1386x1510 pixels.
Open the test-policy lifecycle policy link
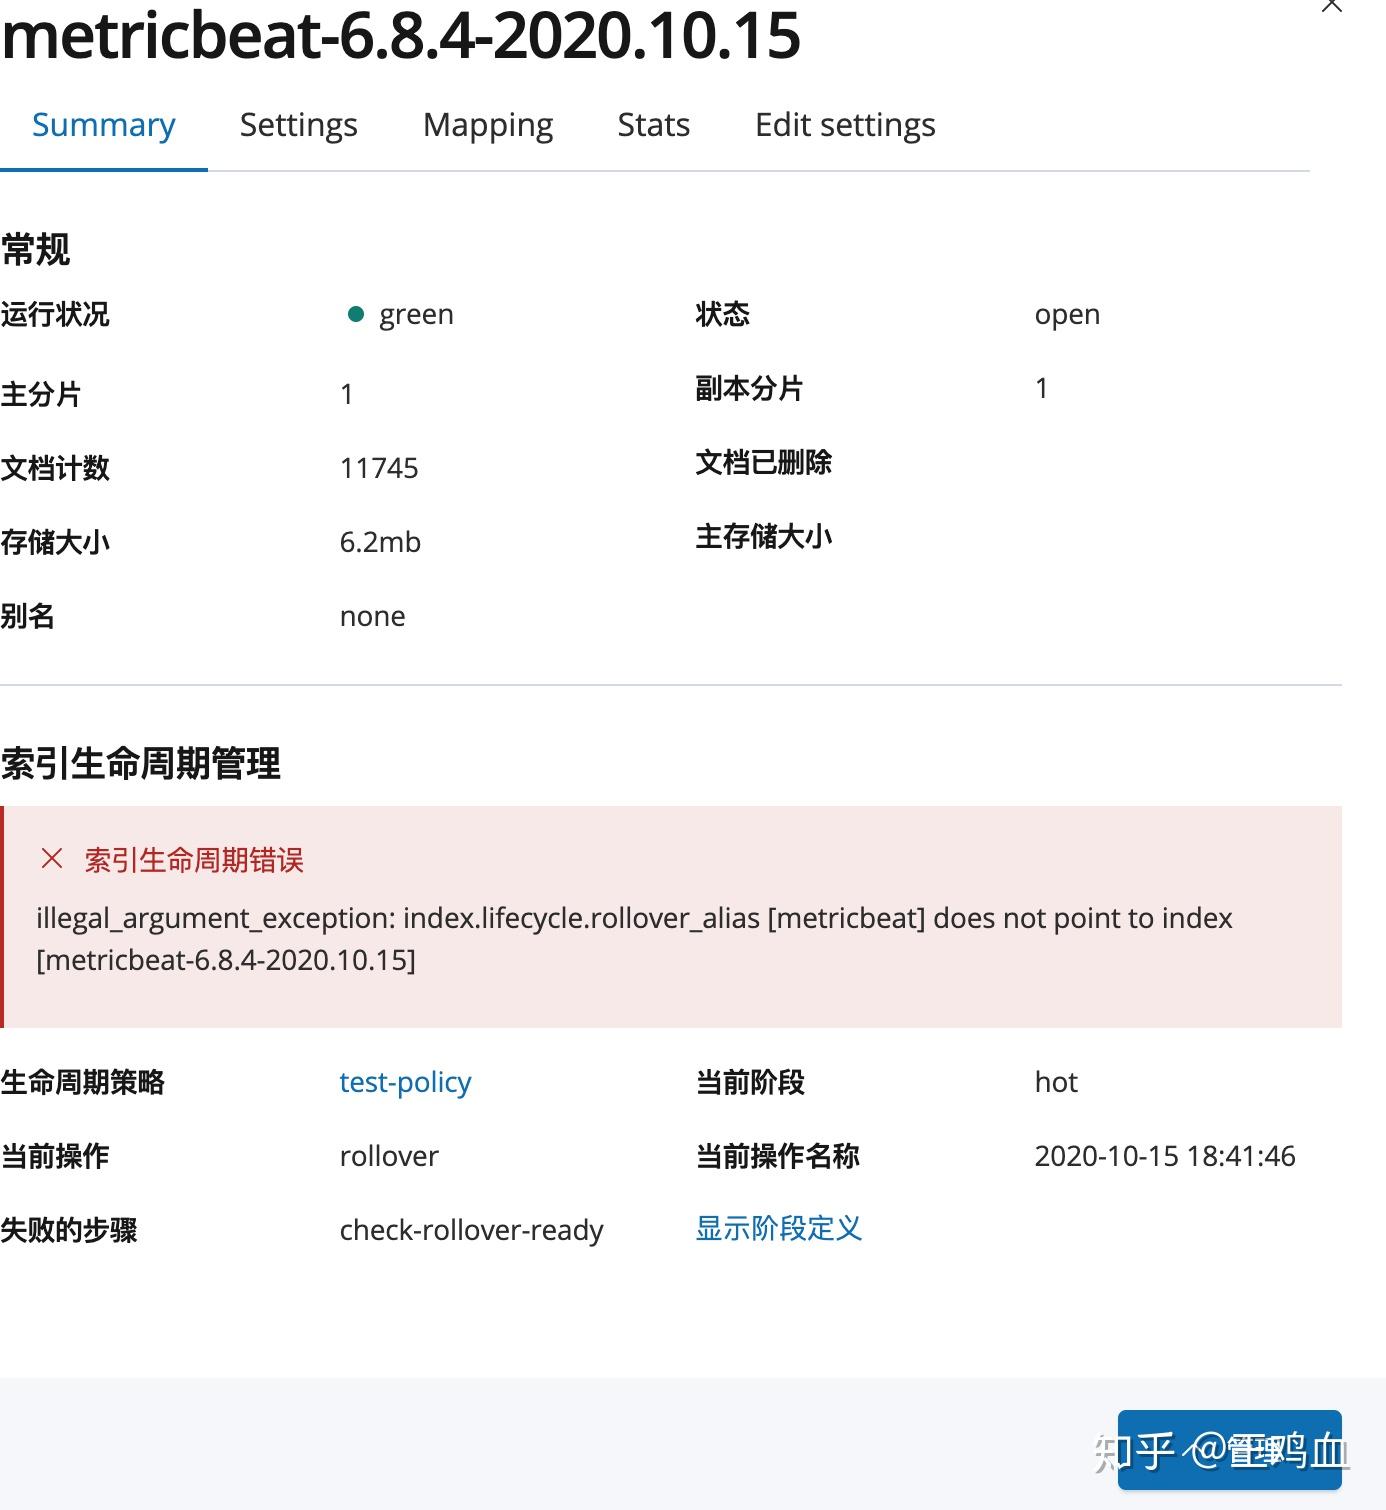404,1082
